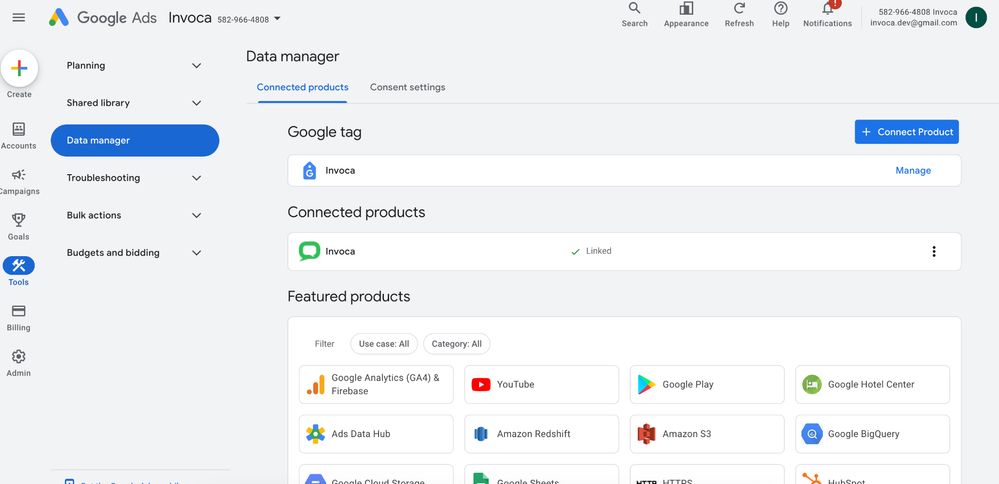This screenshot has height=484, width=999.
Task: Click the Google Ads logo
Action: (x=103, y=18)
